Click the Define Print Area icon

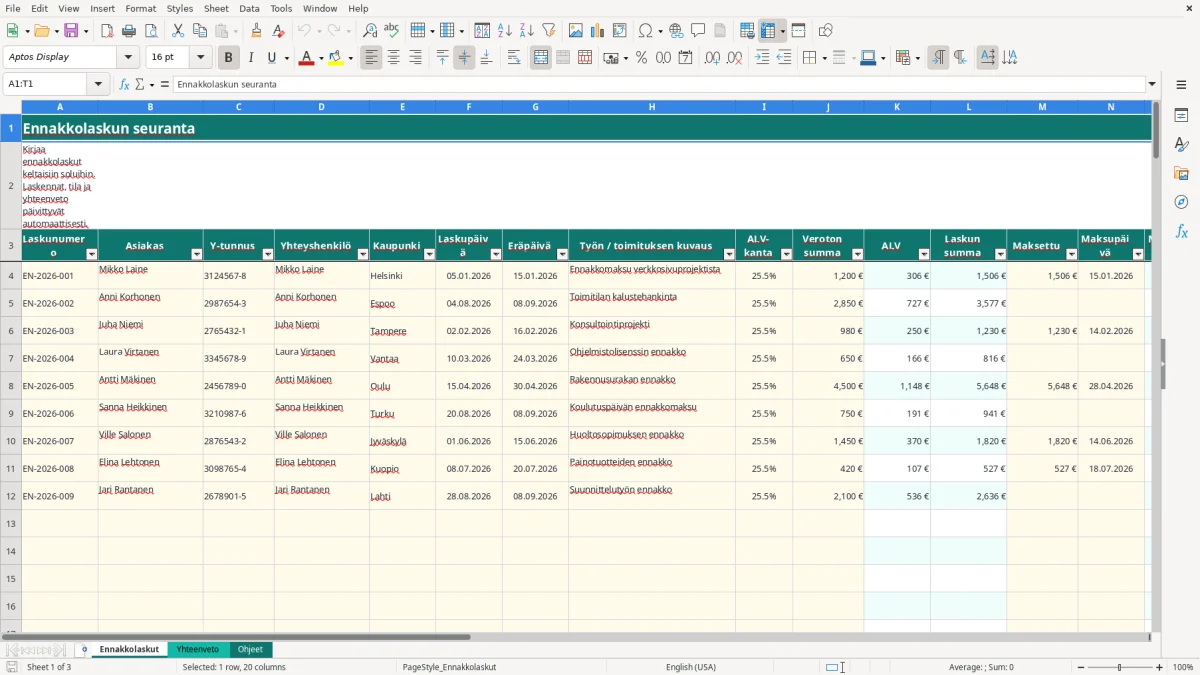(x=747, y=31)
